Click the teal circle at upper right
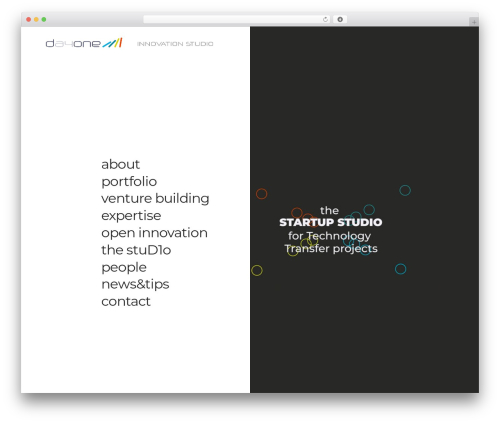Screen dimensions: 500x423 click(405, 190)
